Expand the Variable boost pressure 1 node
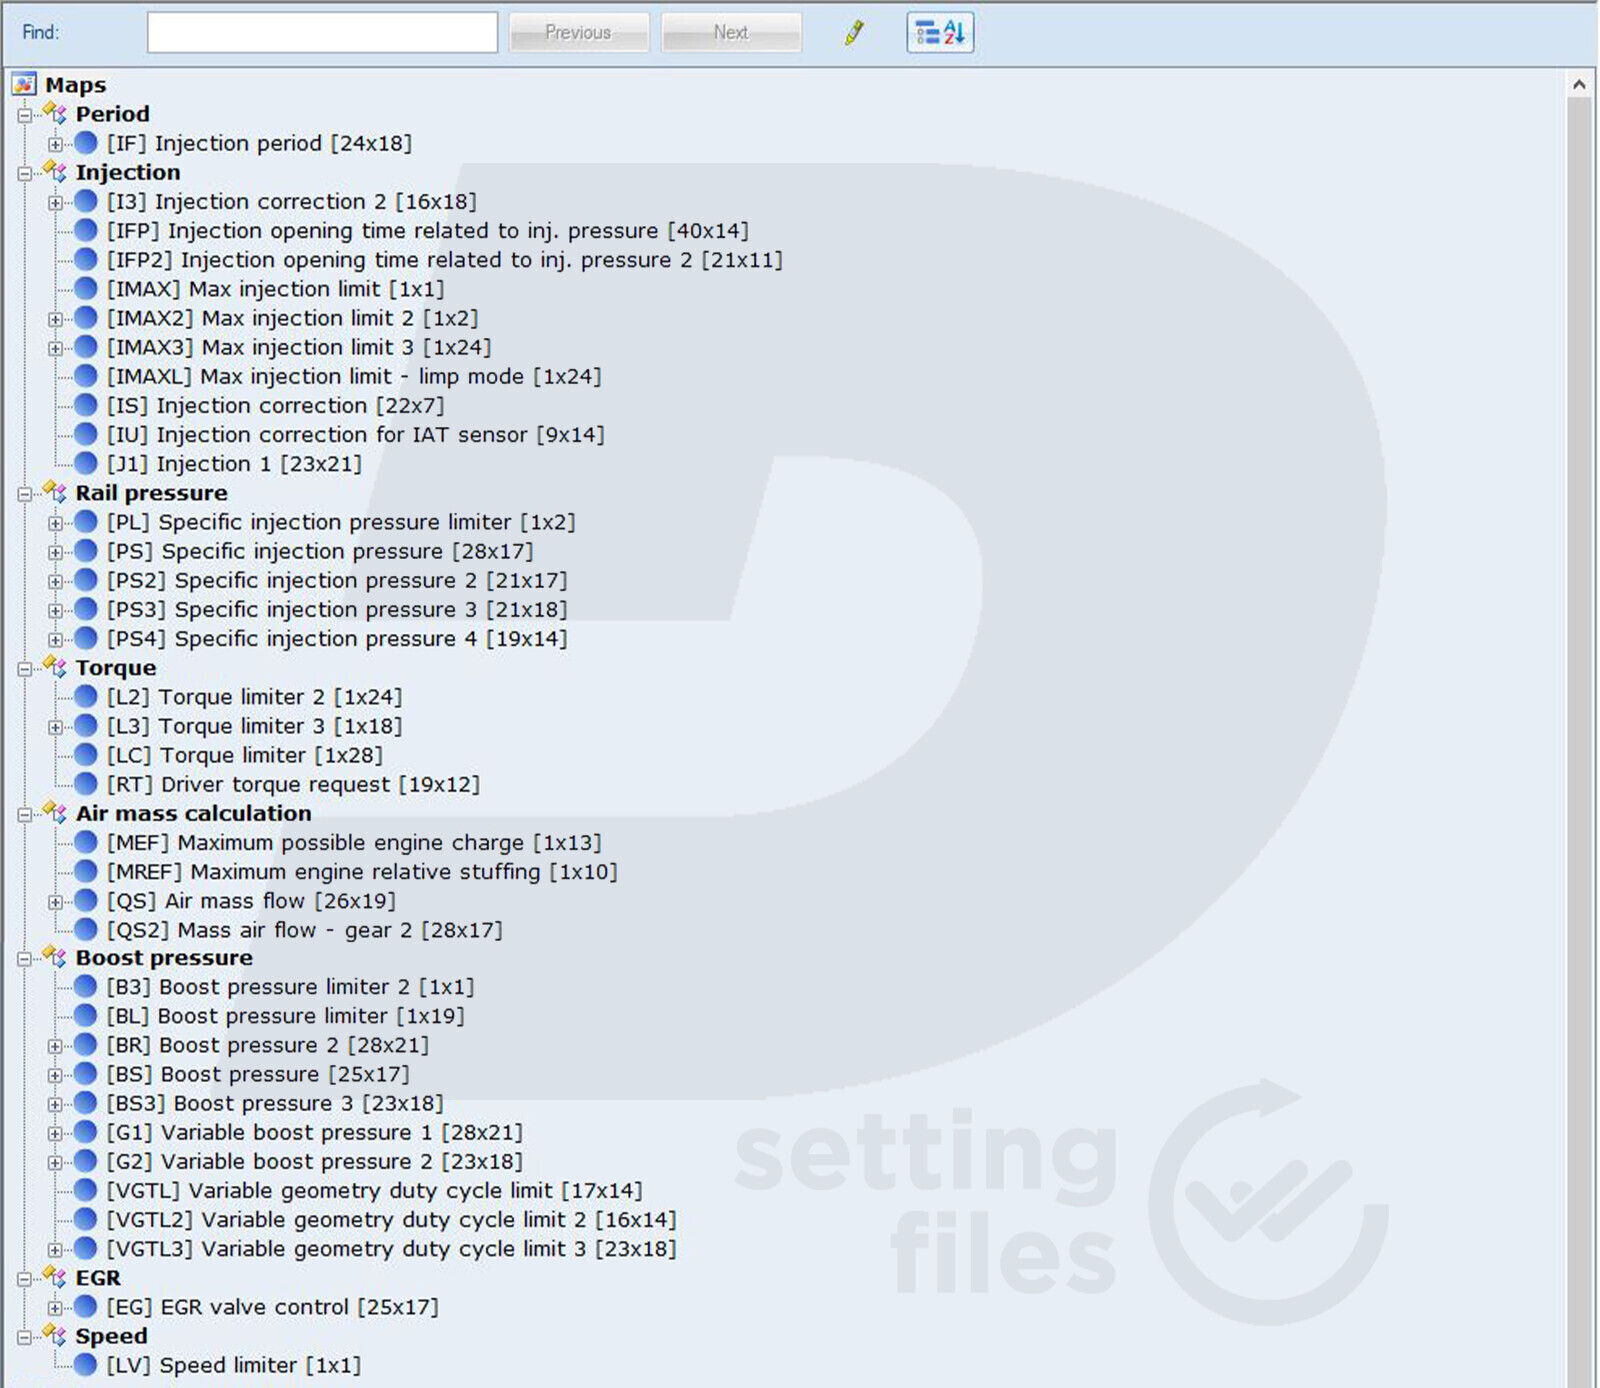Screen dimensions: 1600x1388 click(x=56, y=1133)
